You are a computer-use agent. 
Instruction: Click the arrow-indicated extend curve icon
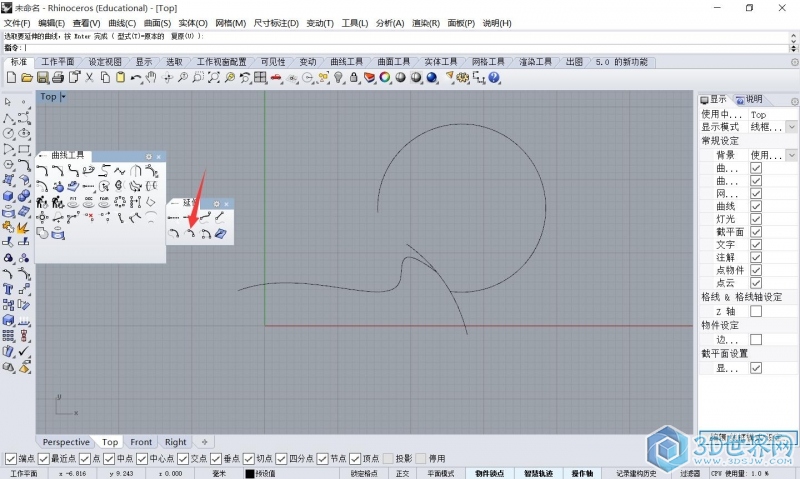190,233
